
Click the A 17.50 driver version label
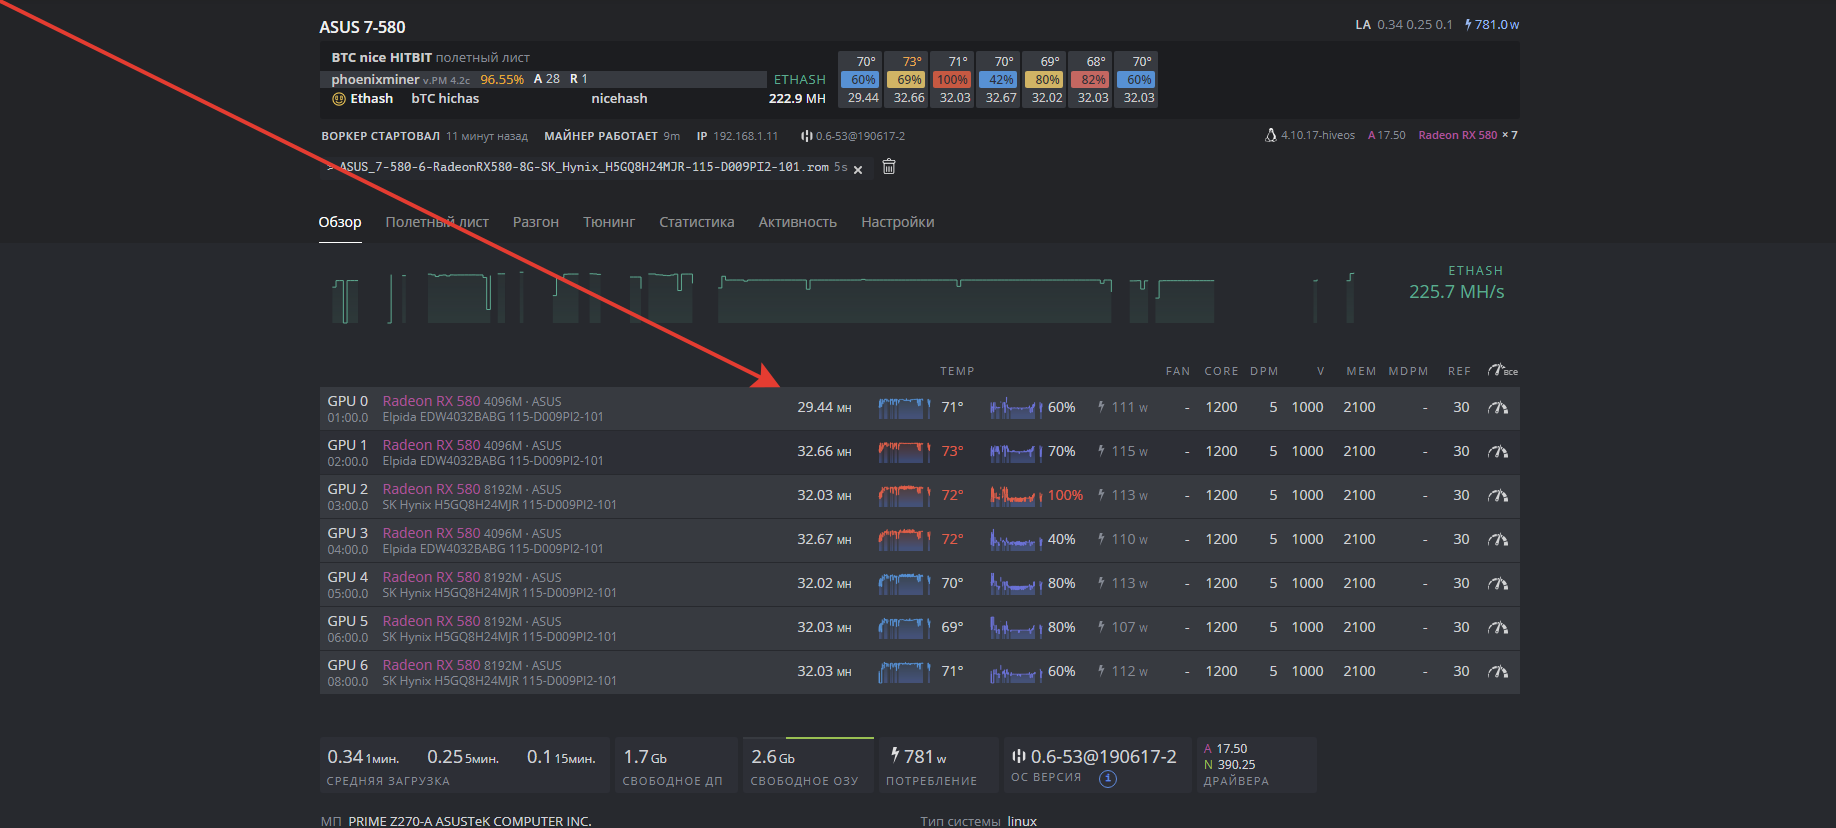(1386, 135)
